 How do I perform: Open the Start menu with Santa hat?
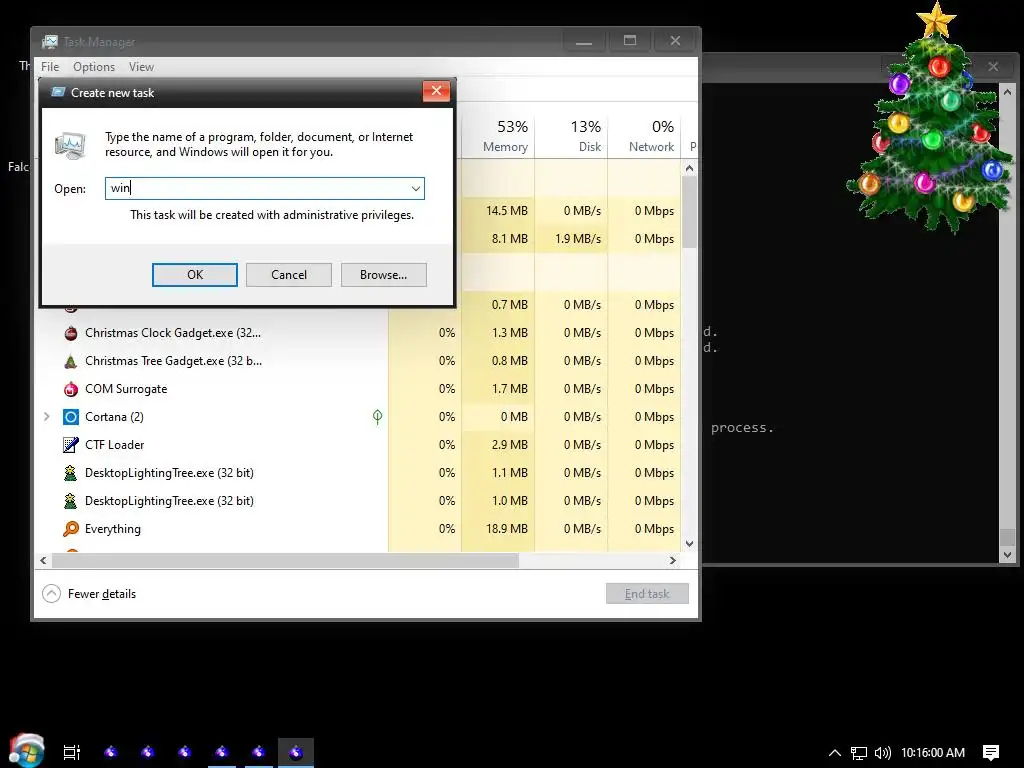click(x=26, y=751)
